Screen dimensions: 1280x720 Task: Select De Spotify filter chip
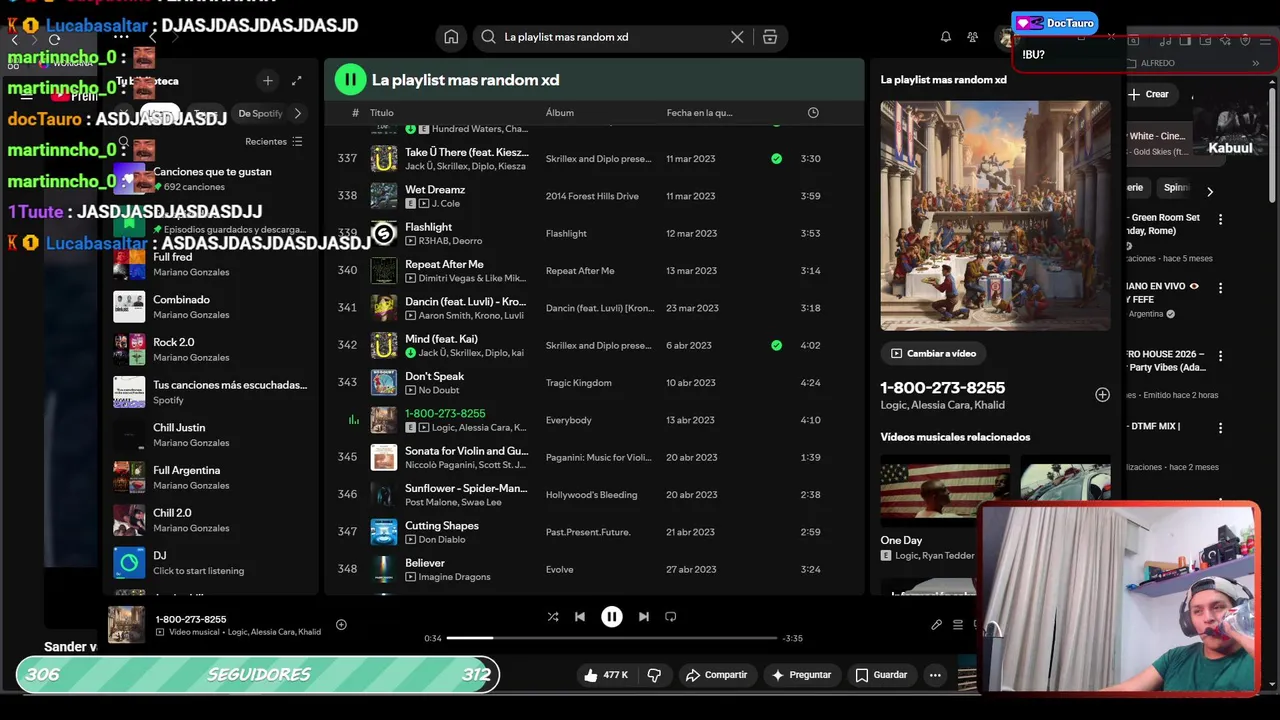pos(260,114)
